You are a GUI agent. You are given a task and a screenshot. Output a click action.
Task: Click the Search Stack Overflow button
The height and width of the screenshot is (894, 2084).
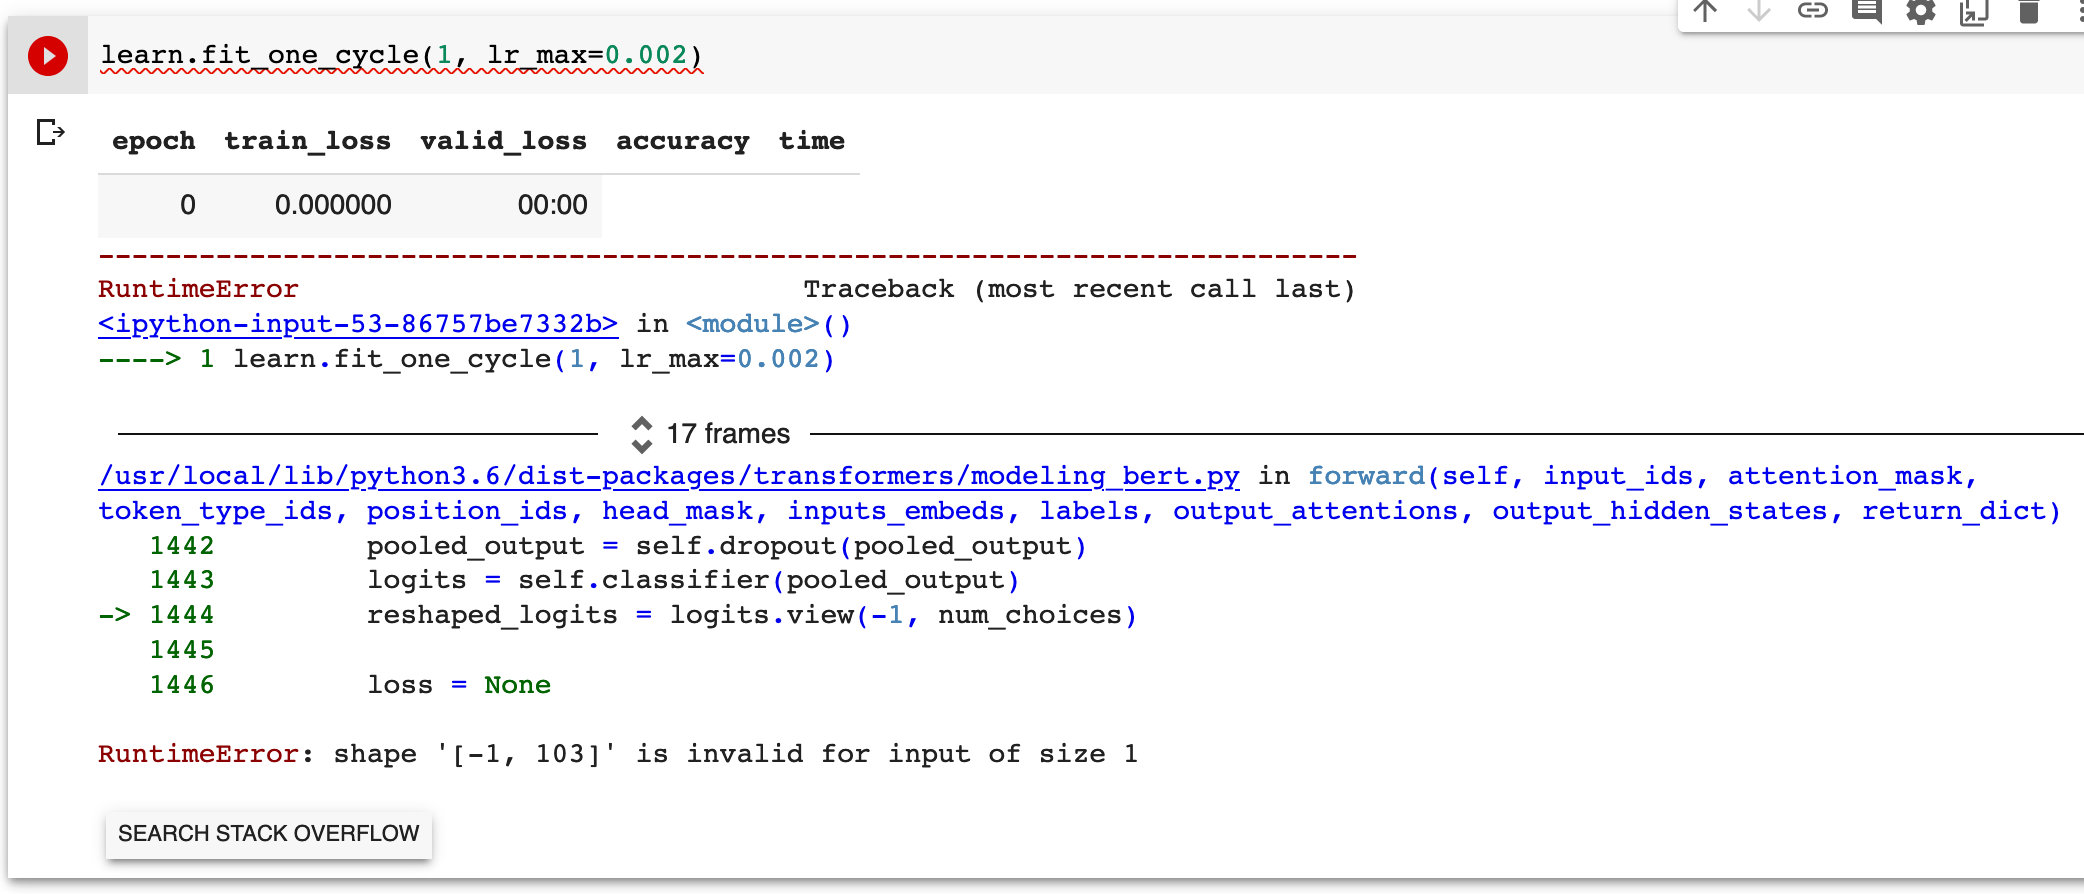268,834
